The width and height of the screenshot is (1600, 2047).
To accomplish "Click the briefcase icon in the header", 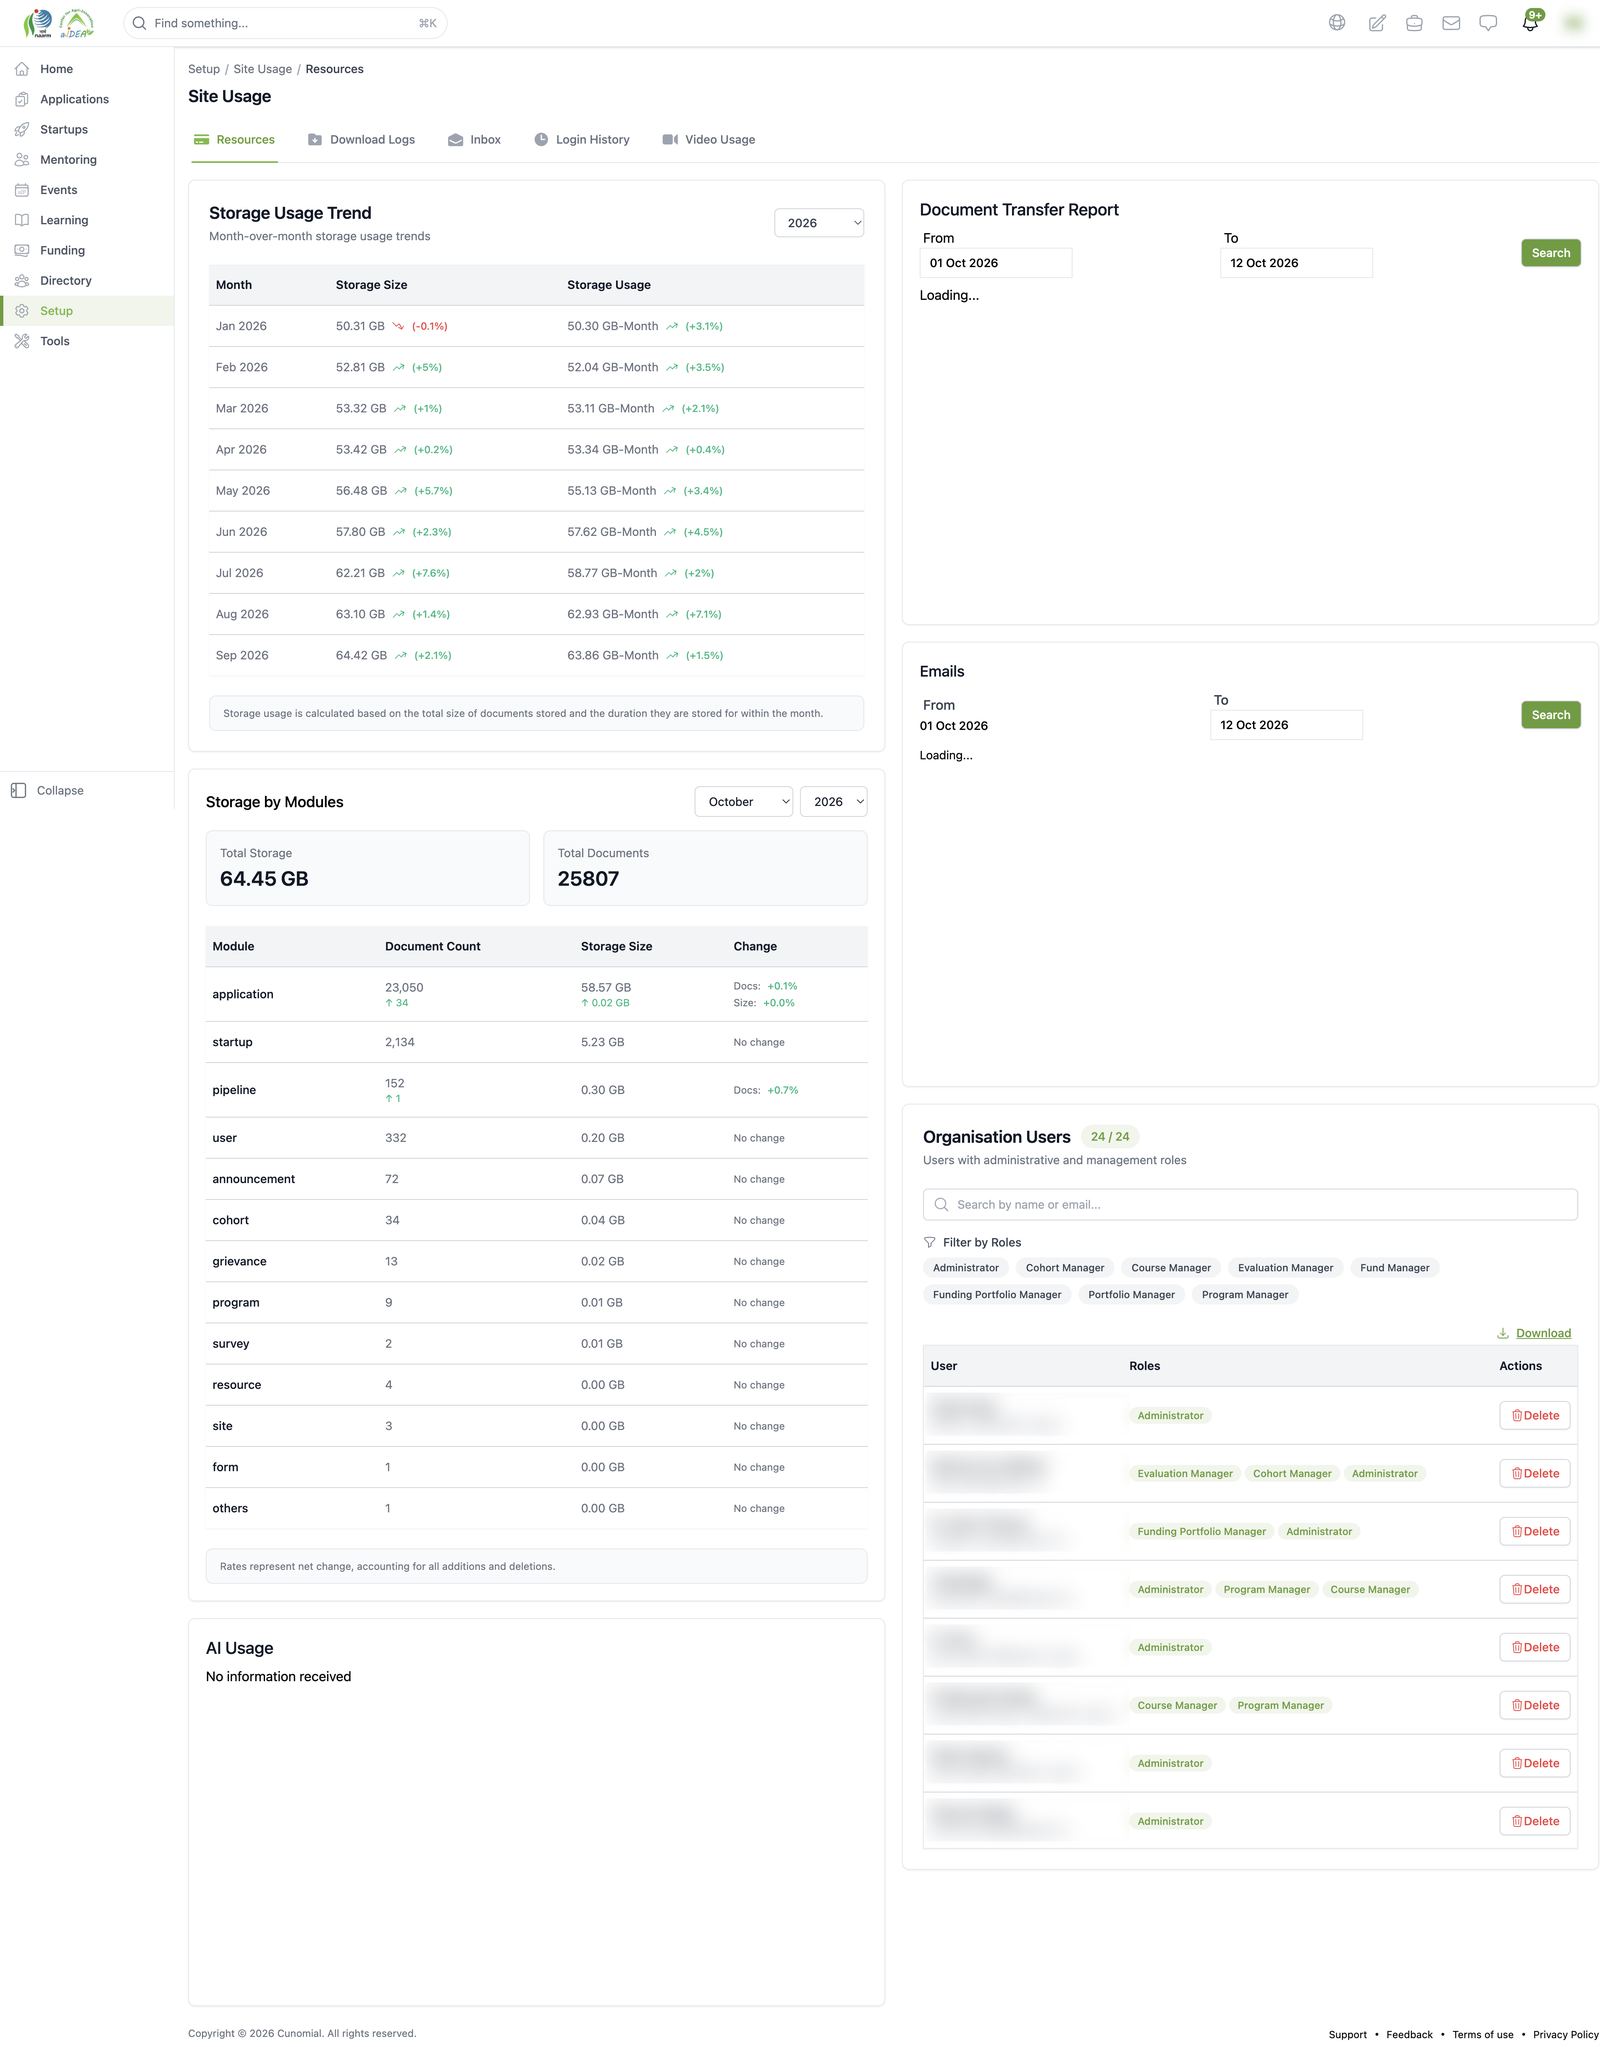I will tap(1414, 23).
